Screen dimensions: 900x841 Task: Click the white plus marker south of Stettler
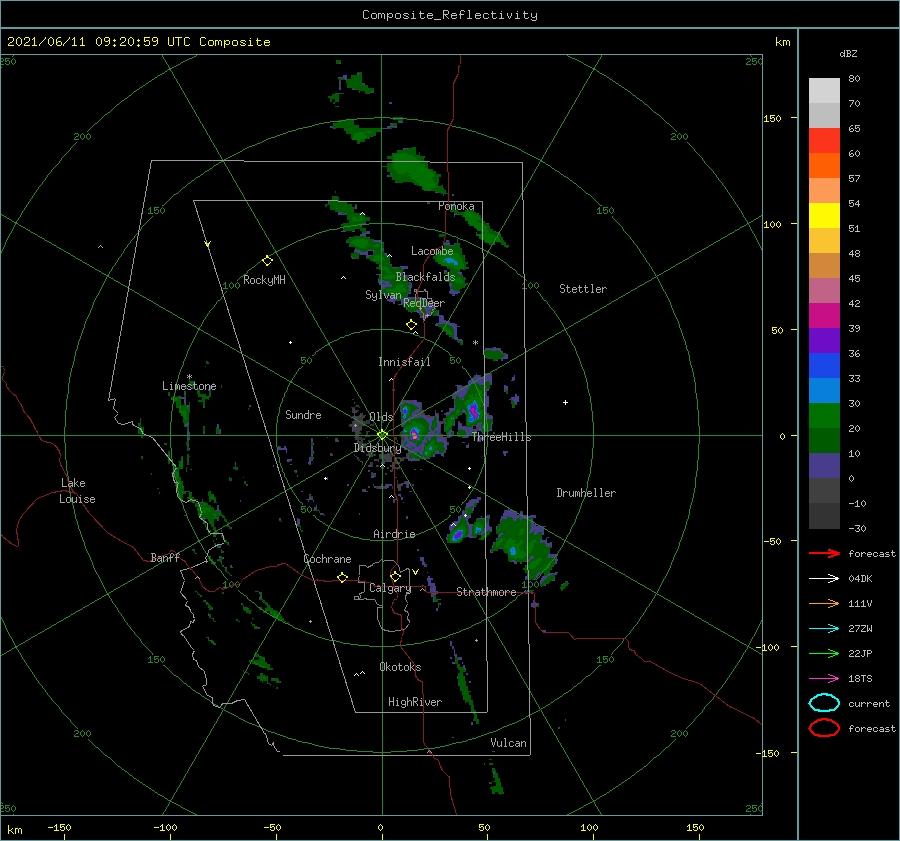pyautogui.click(x=565, y=402)
